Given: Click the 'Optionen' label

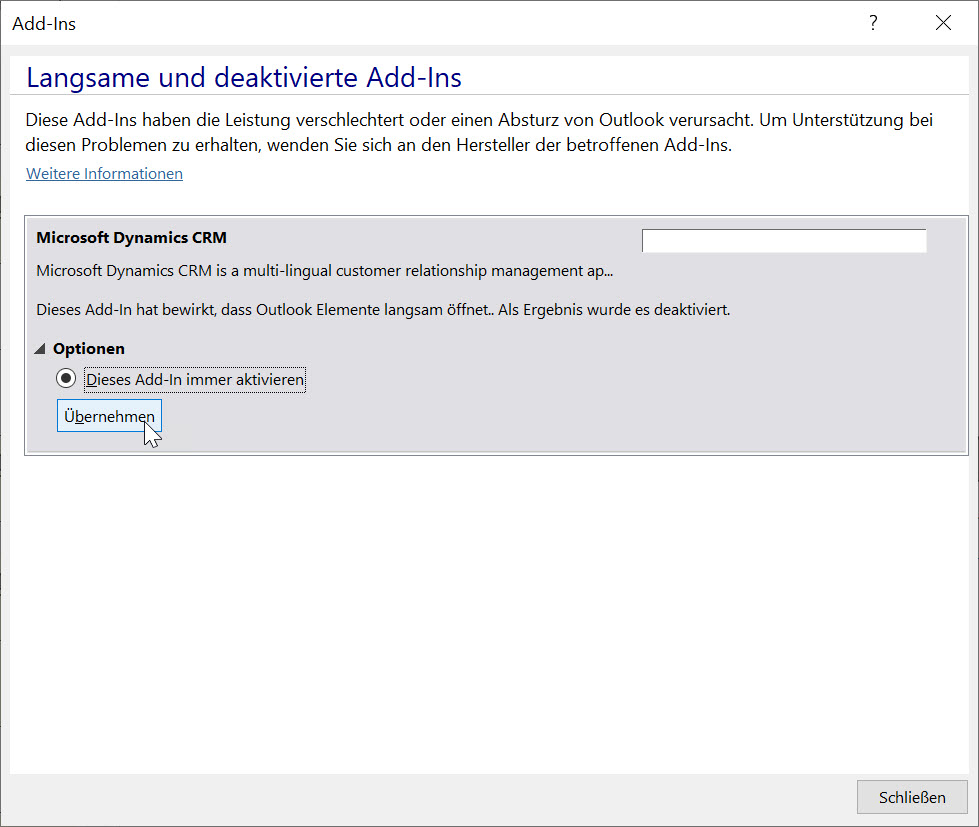Looking at the screenshot, I should click(89, 348).
